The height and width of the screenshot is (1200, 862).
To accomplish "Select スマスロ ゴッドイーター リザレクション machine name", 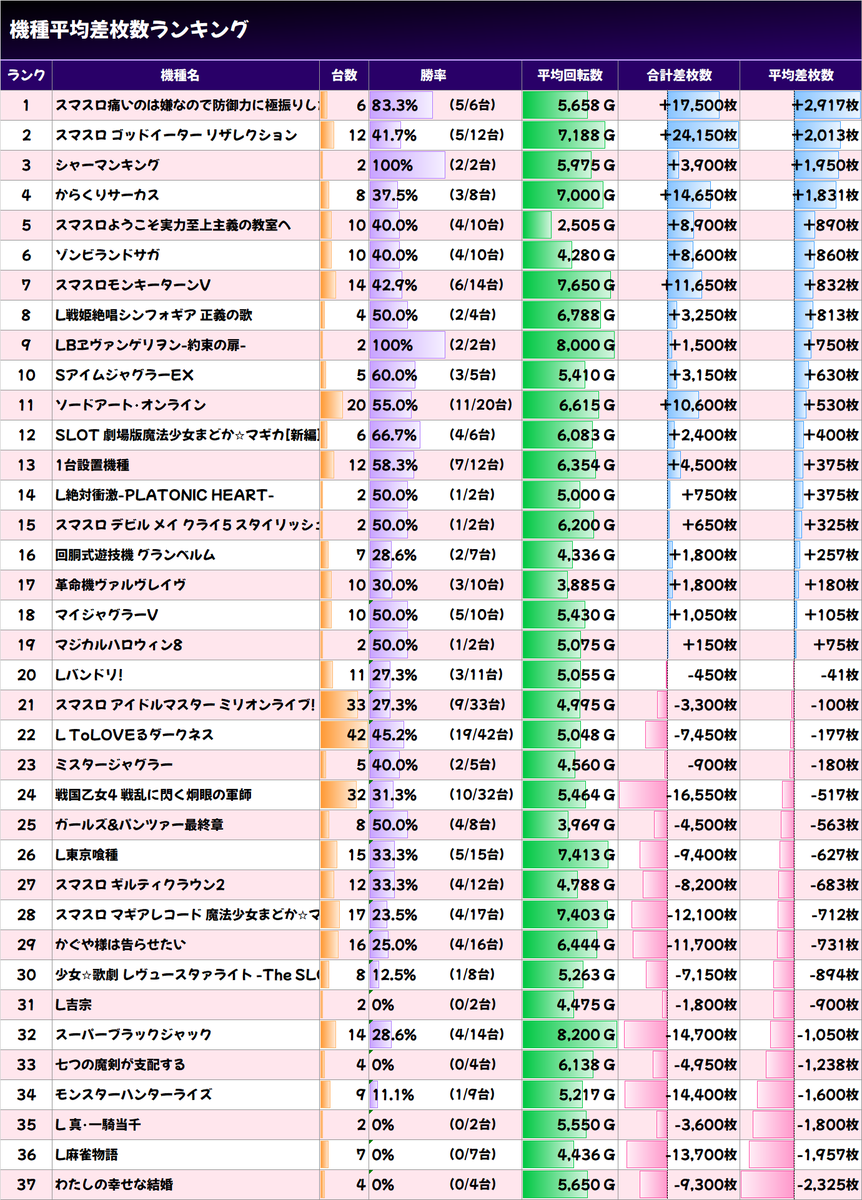I will coord(176,135).
